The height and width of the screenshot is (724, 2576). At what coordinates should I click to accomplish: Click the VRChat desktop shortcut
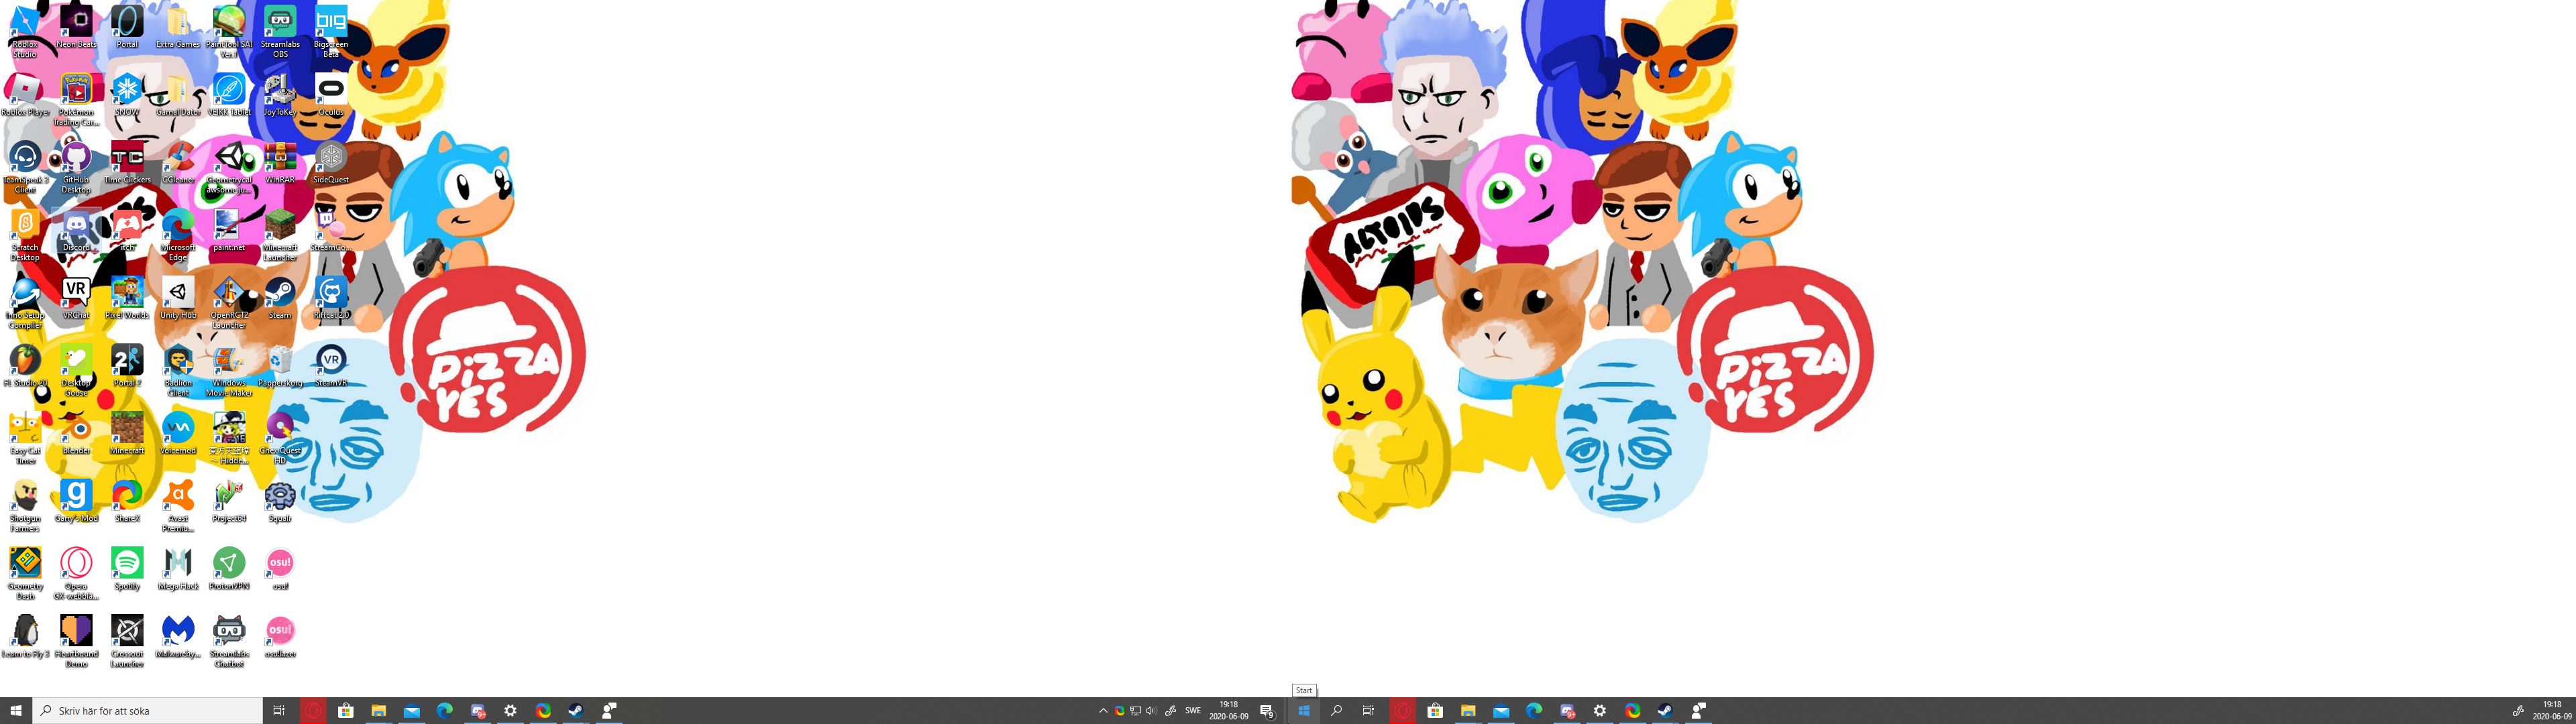coord(76,298)
